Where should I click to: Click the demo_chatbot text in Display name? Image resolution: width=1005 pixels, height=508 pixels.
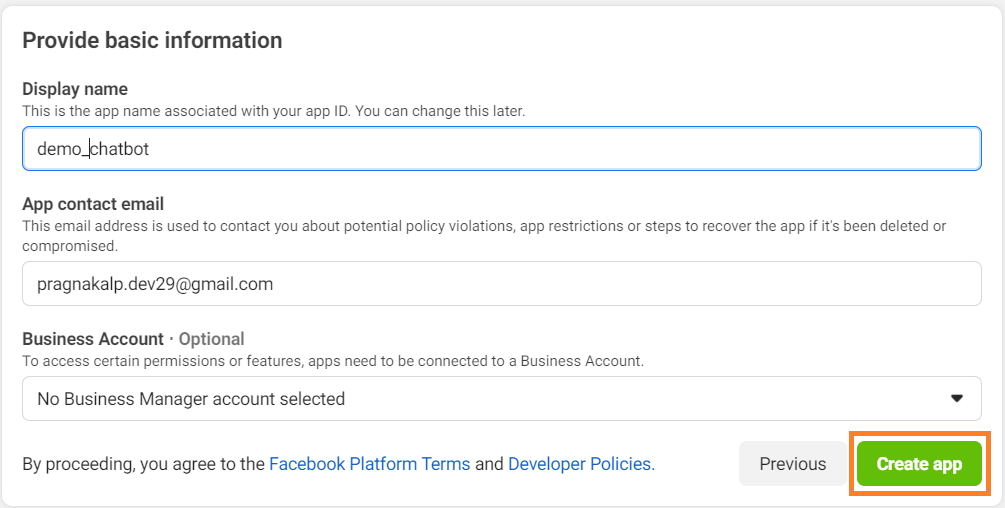(x=93, y=149)
